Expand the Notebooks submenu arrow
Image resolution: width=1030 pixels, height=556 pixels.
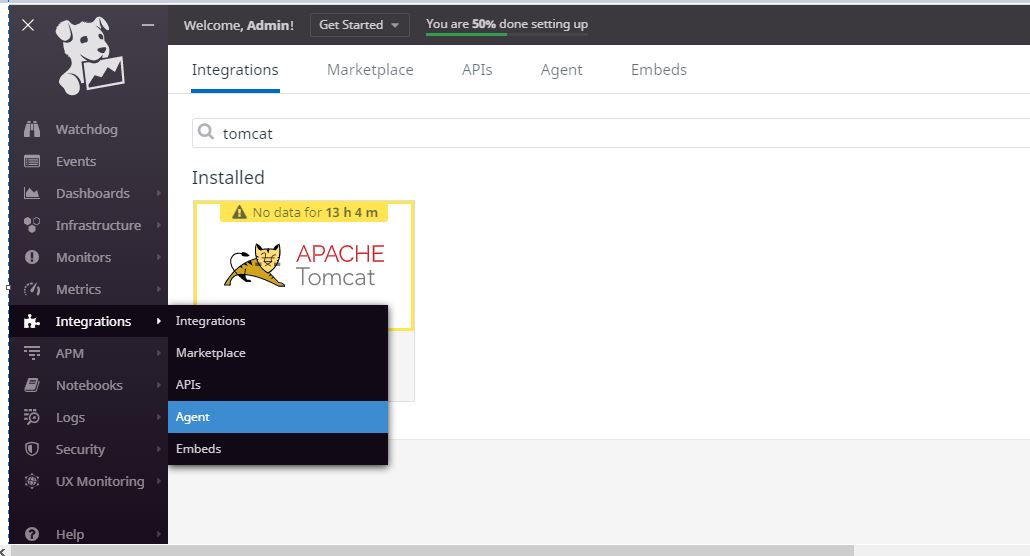tap(159, 385)
